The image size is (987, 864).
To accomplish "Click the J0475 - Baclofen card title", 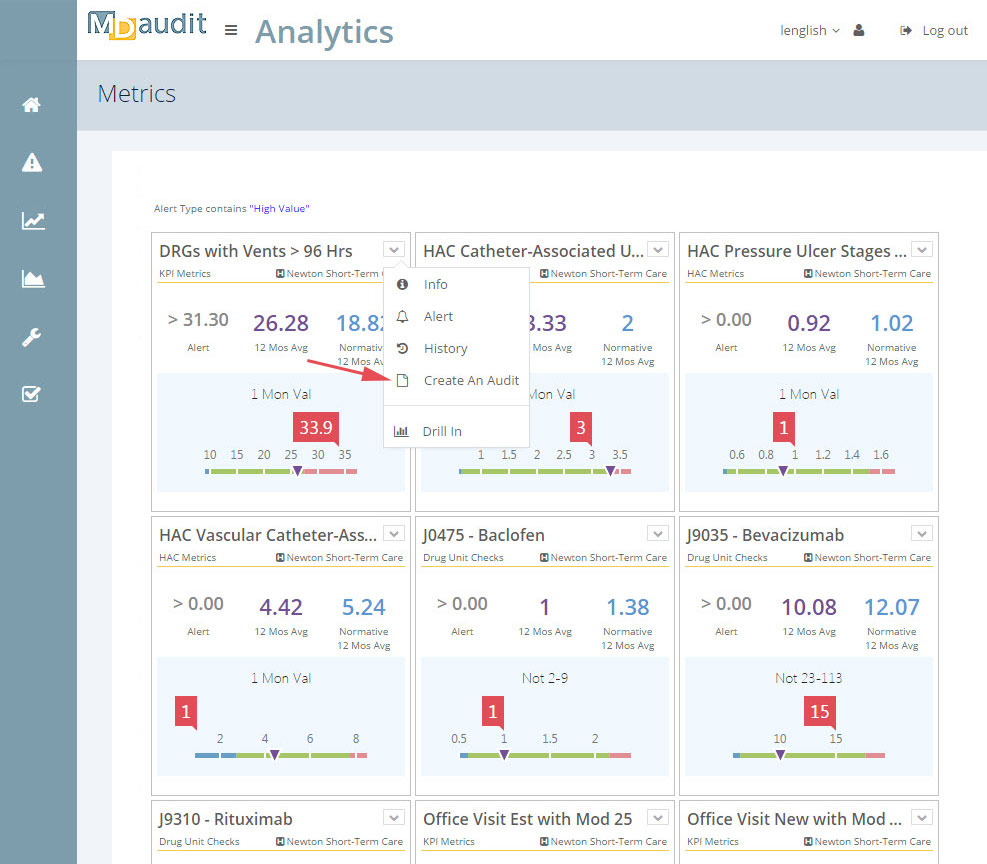I will pyautogui.click(x=483, y=535).
